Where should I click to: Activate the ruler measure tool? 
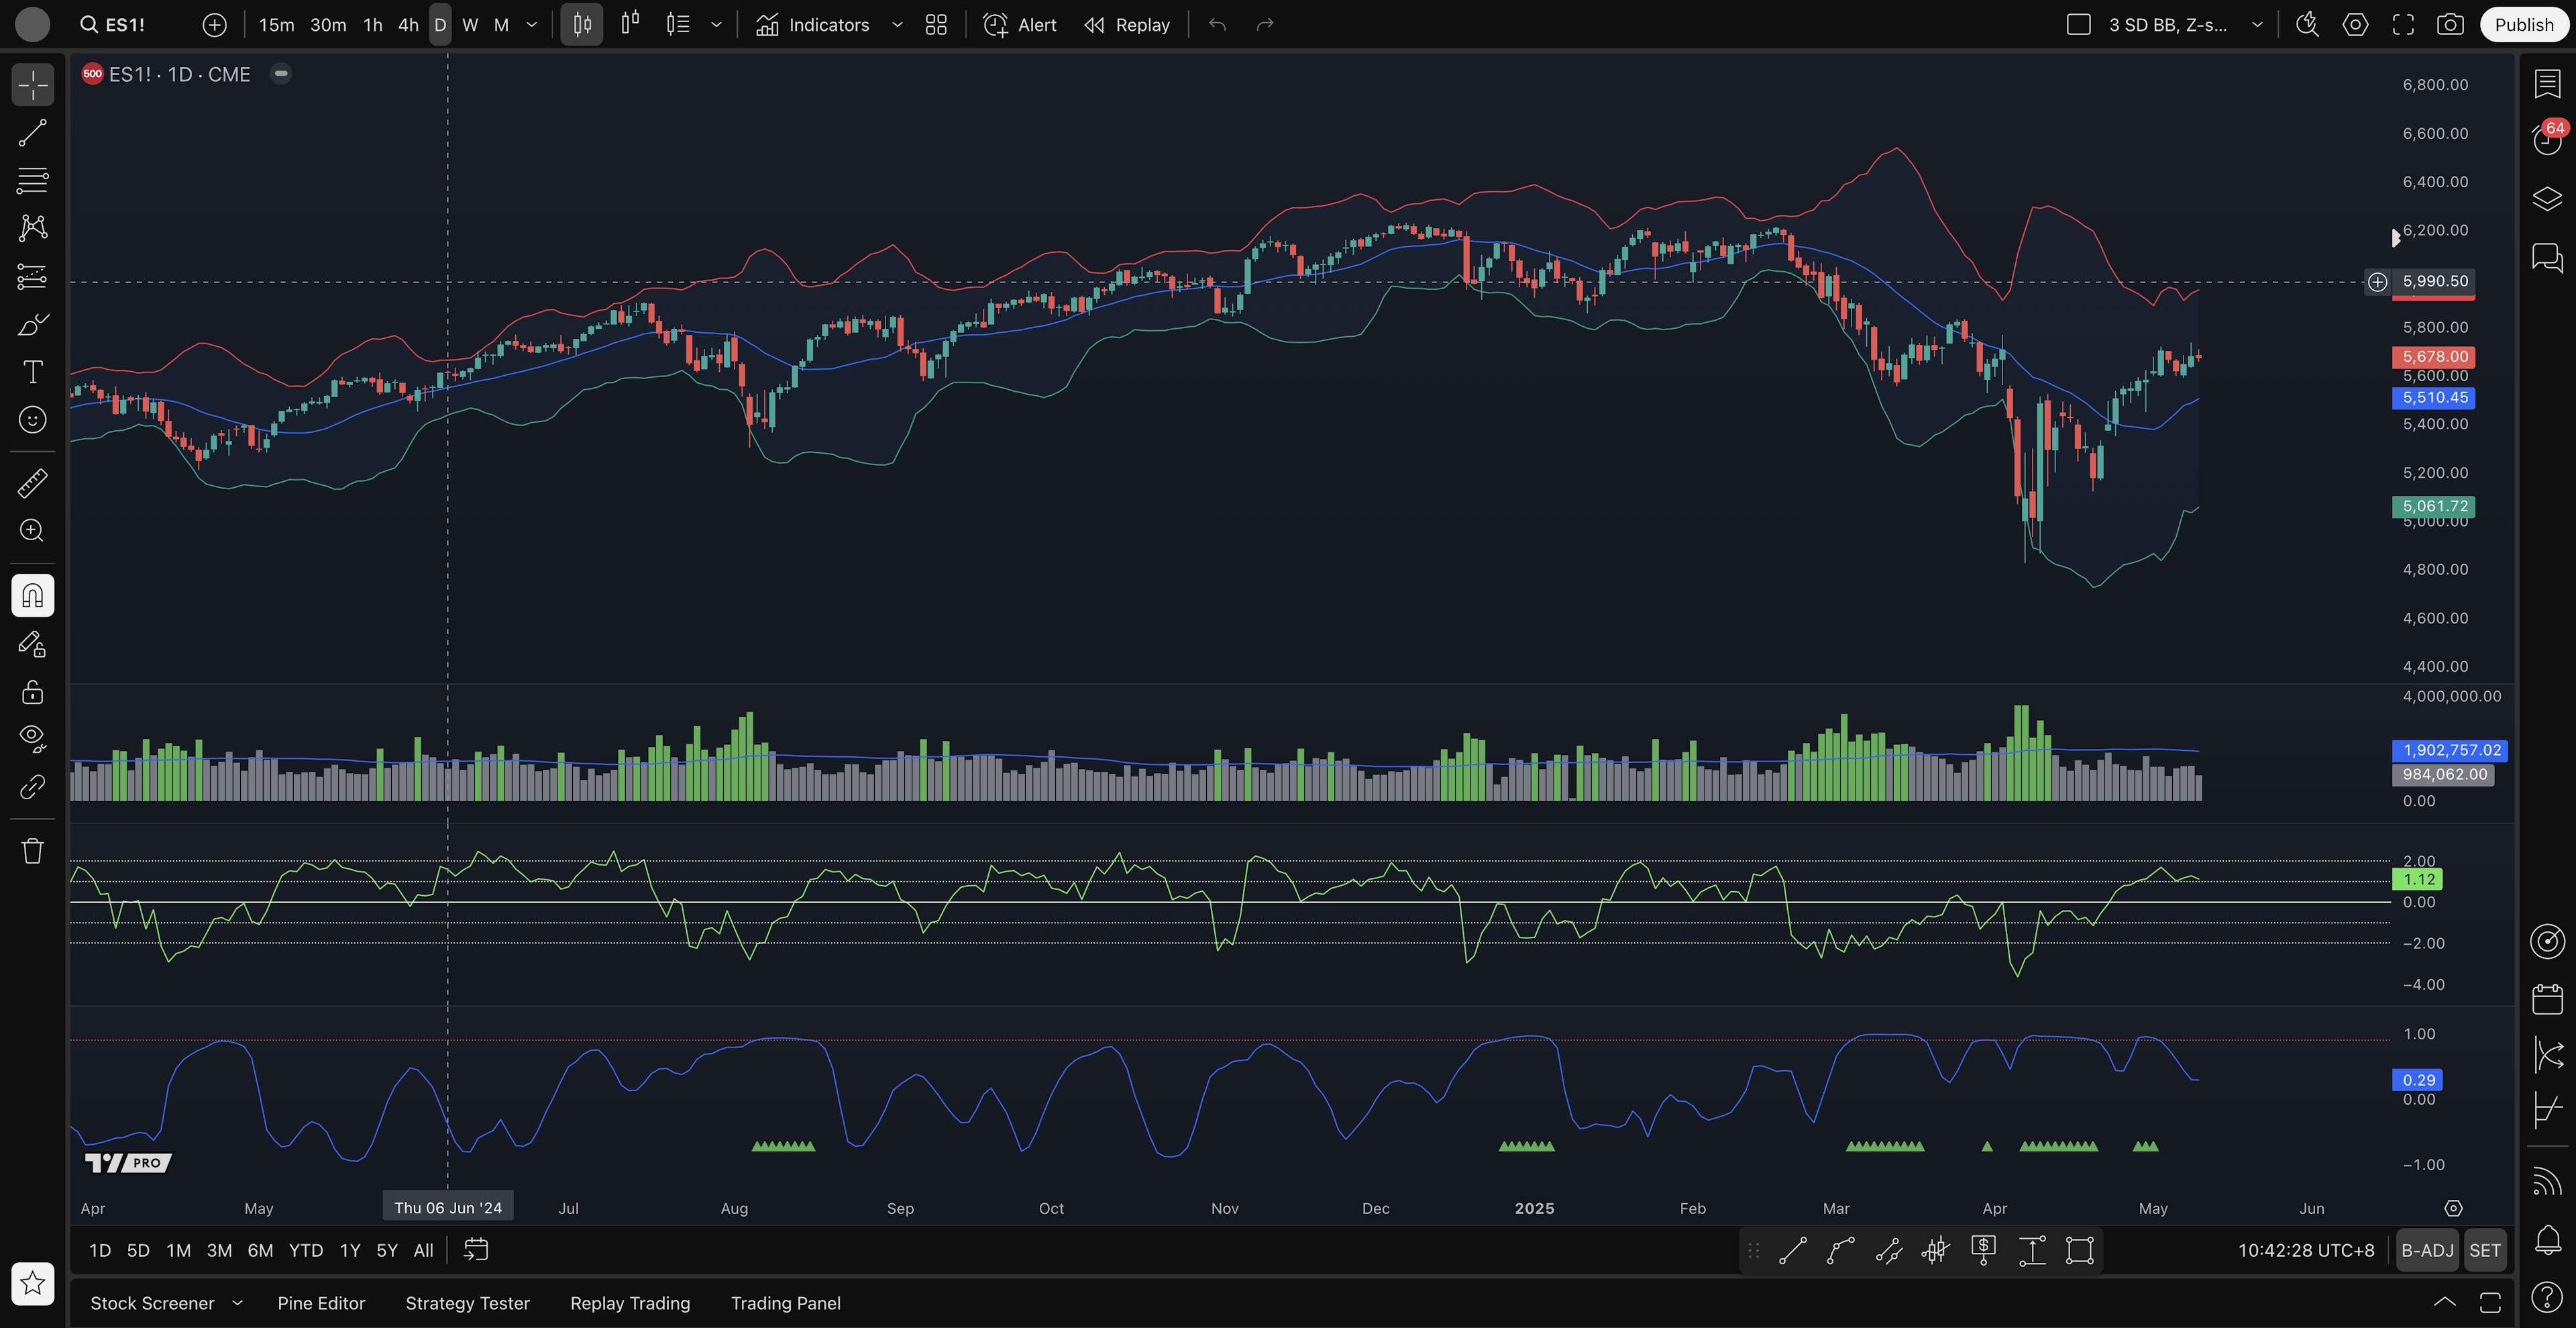pyautogui.click(x=32, y=483)
